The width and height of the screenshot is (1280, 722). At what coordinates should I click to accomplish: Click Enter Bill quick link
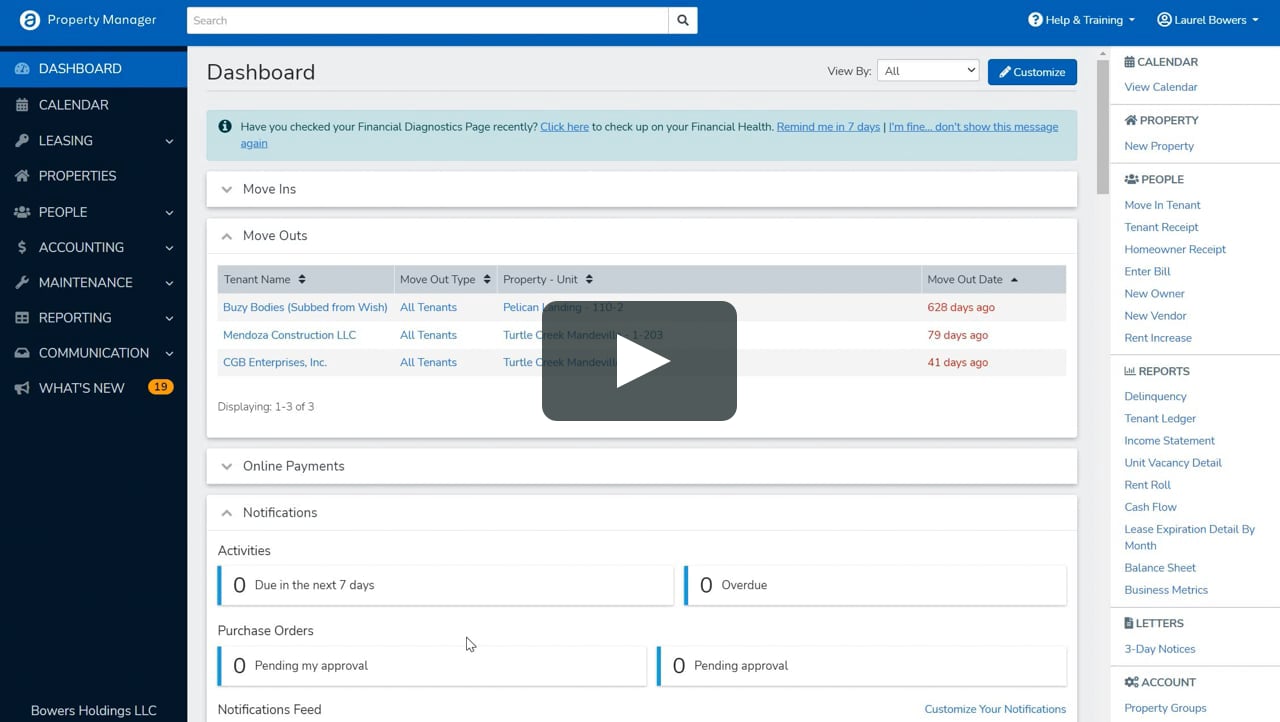coord(1147,271)
